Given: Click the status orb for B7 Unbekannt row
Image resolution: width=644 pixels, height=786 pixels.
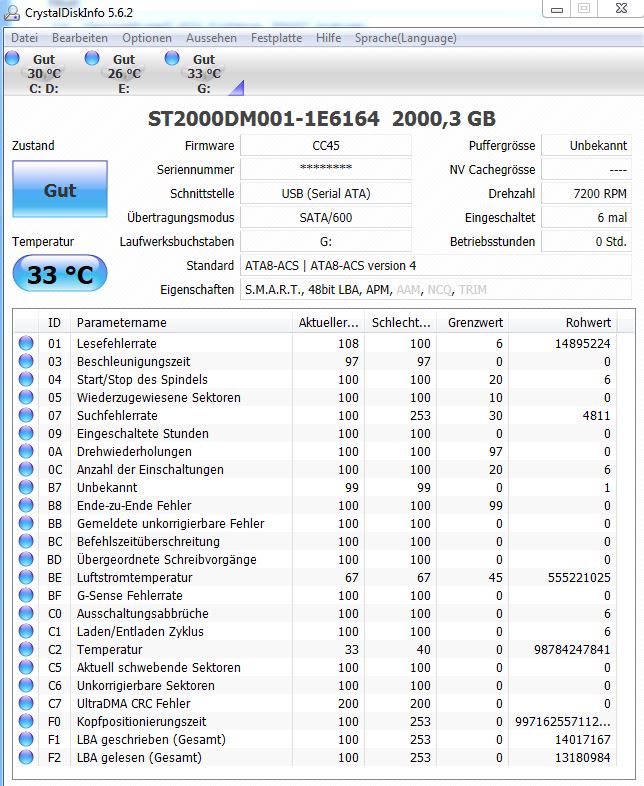Looking at the screenshot, I should tap(26, 487).
